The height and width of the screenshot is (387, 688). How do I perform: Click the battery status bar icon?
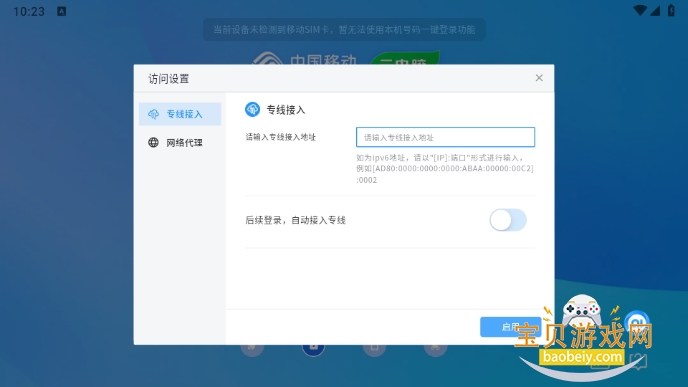pos(671,11)
